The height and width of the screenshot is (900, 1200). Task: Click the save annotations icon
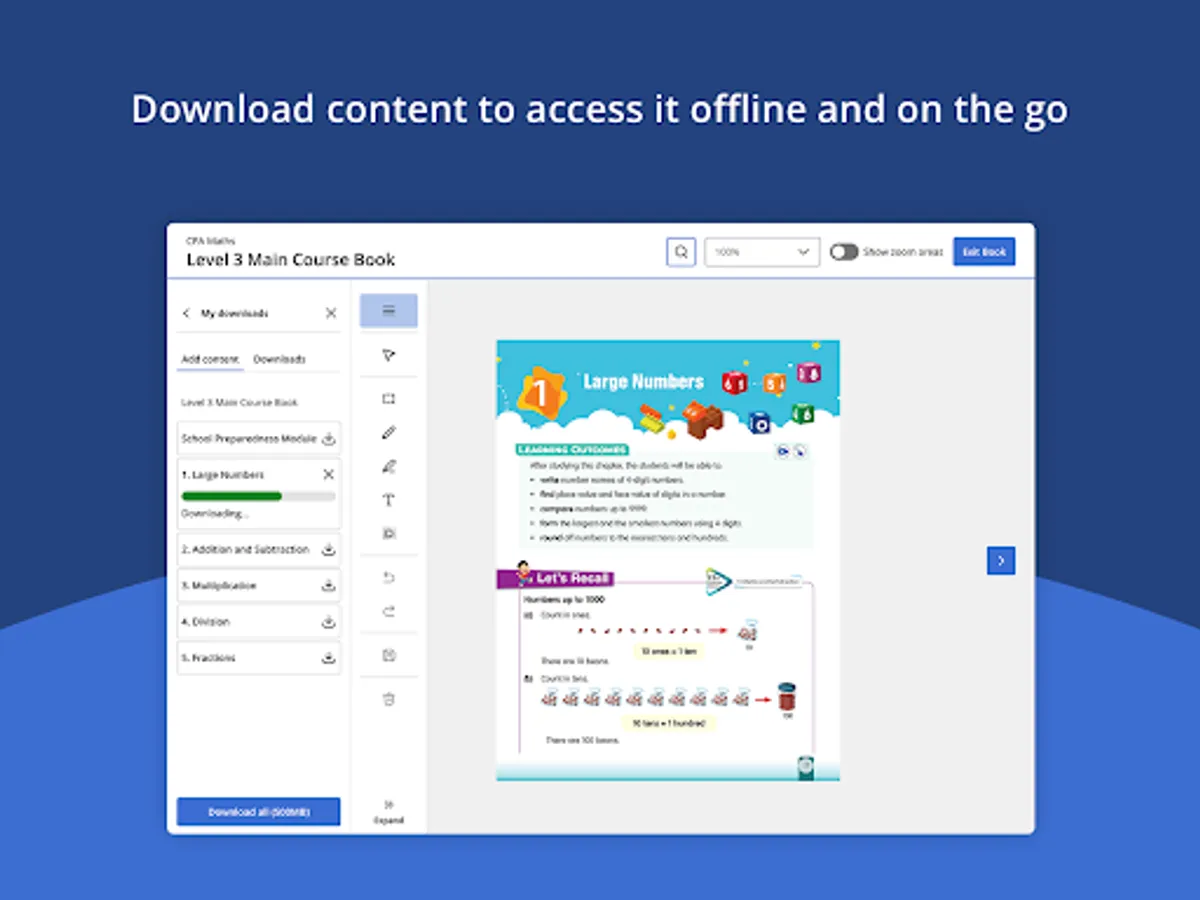click(389, 655)
